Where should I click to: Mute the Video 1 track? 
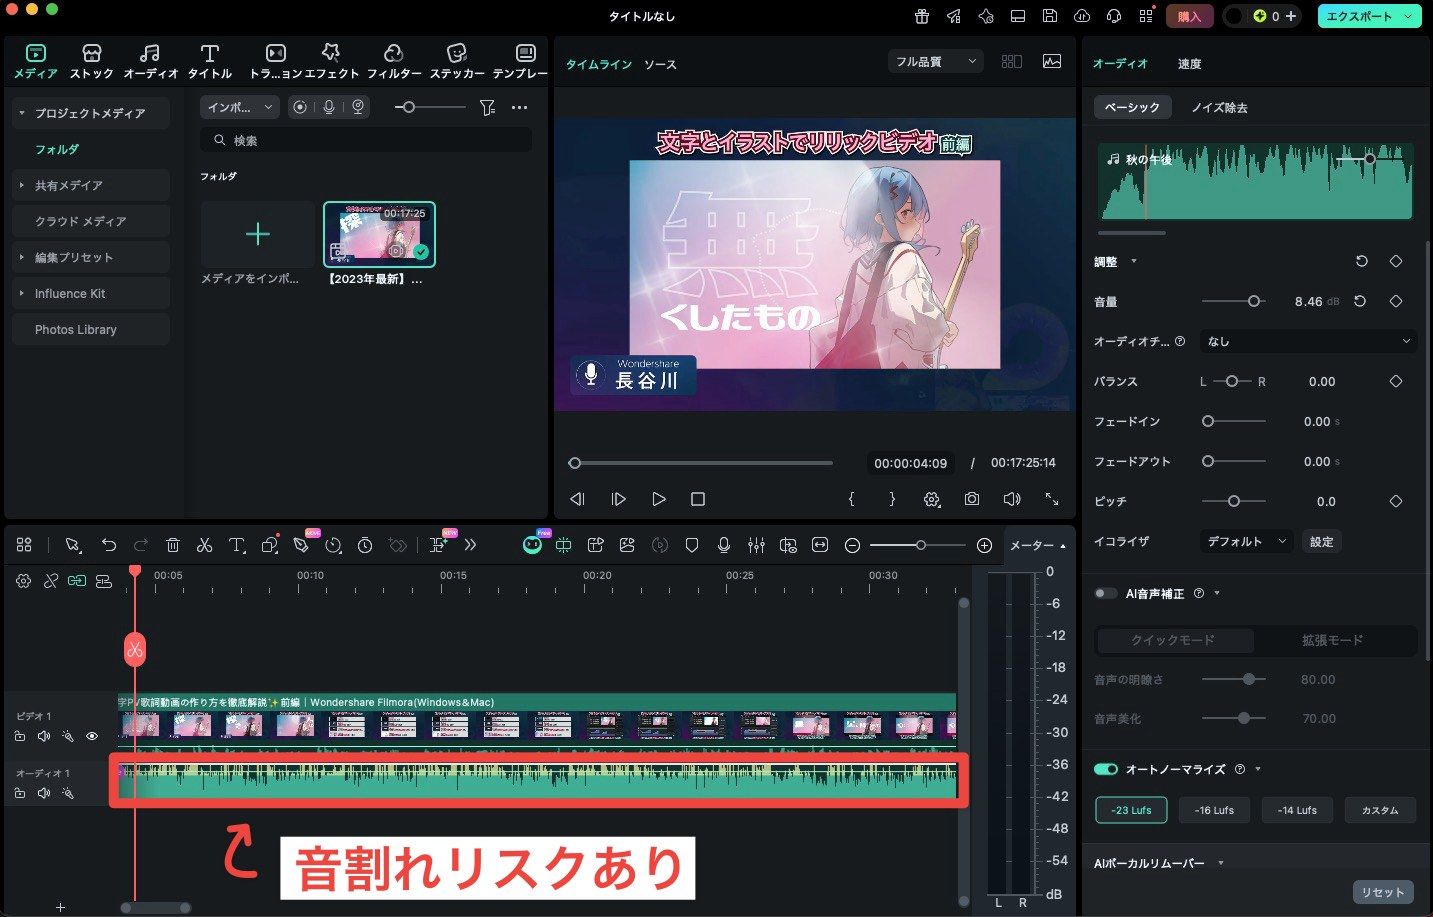pos(43,737)
